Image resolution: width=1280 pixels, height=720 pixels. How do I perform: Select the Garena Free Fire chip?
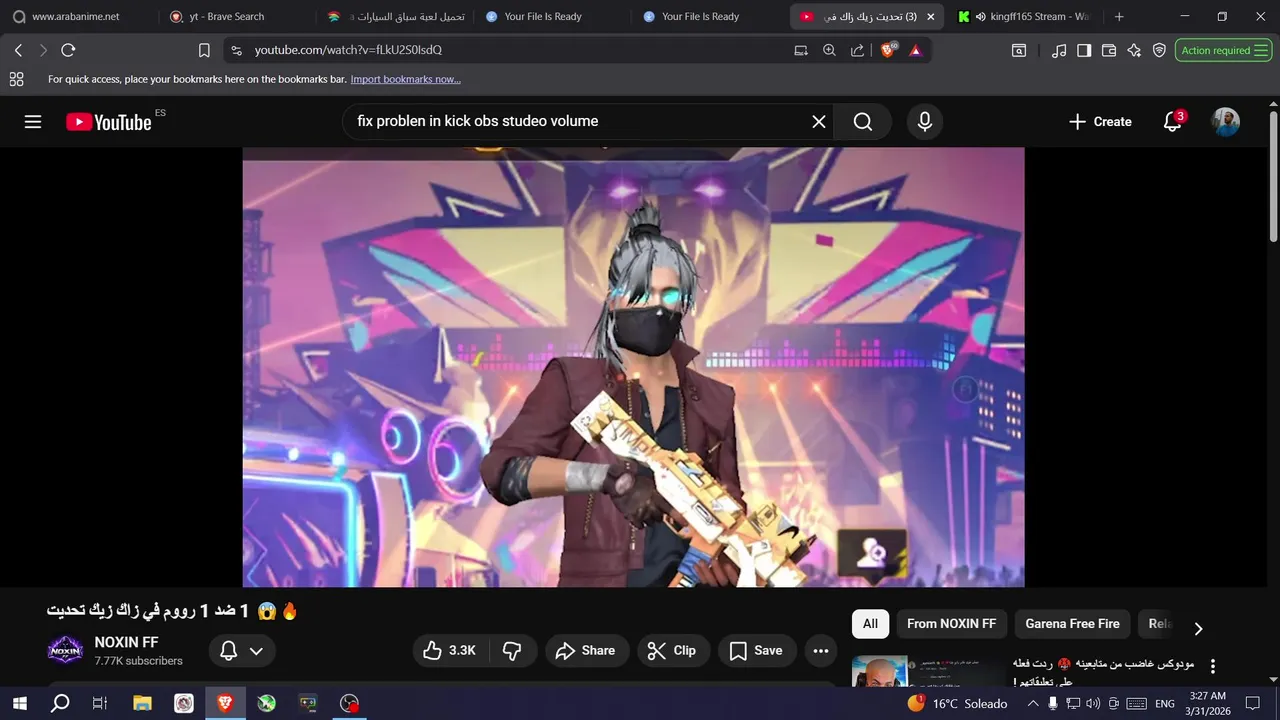tap(1072, 624)
